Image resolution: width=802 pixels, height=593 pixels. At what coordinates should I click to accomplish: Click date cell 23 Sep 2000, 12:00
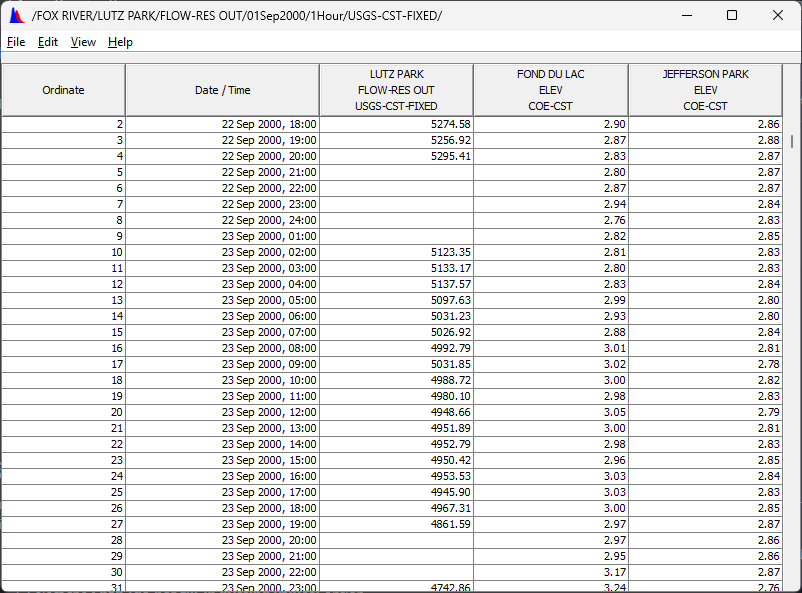click(x=222, y=412)
